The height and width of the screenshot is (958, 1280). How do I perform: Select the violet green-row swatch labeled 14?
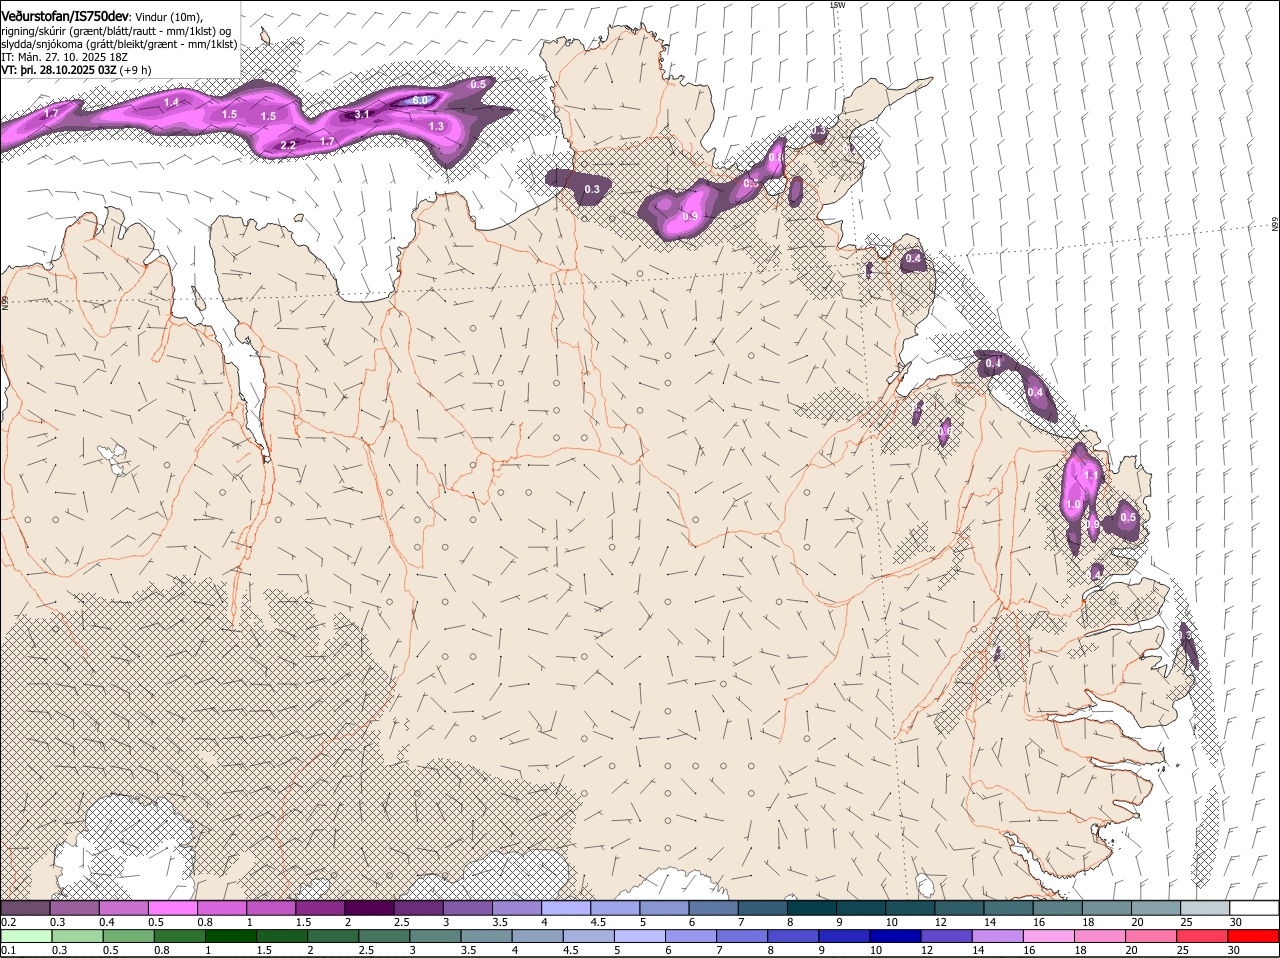[998, 937]
